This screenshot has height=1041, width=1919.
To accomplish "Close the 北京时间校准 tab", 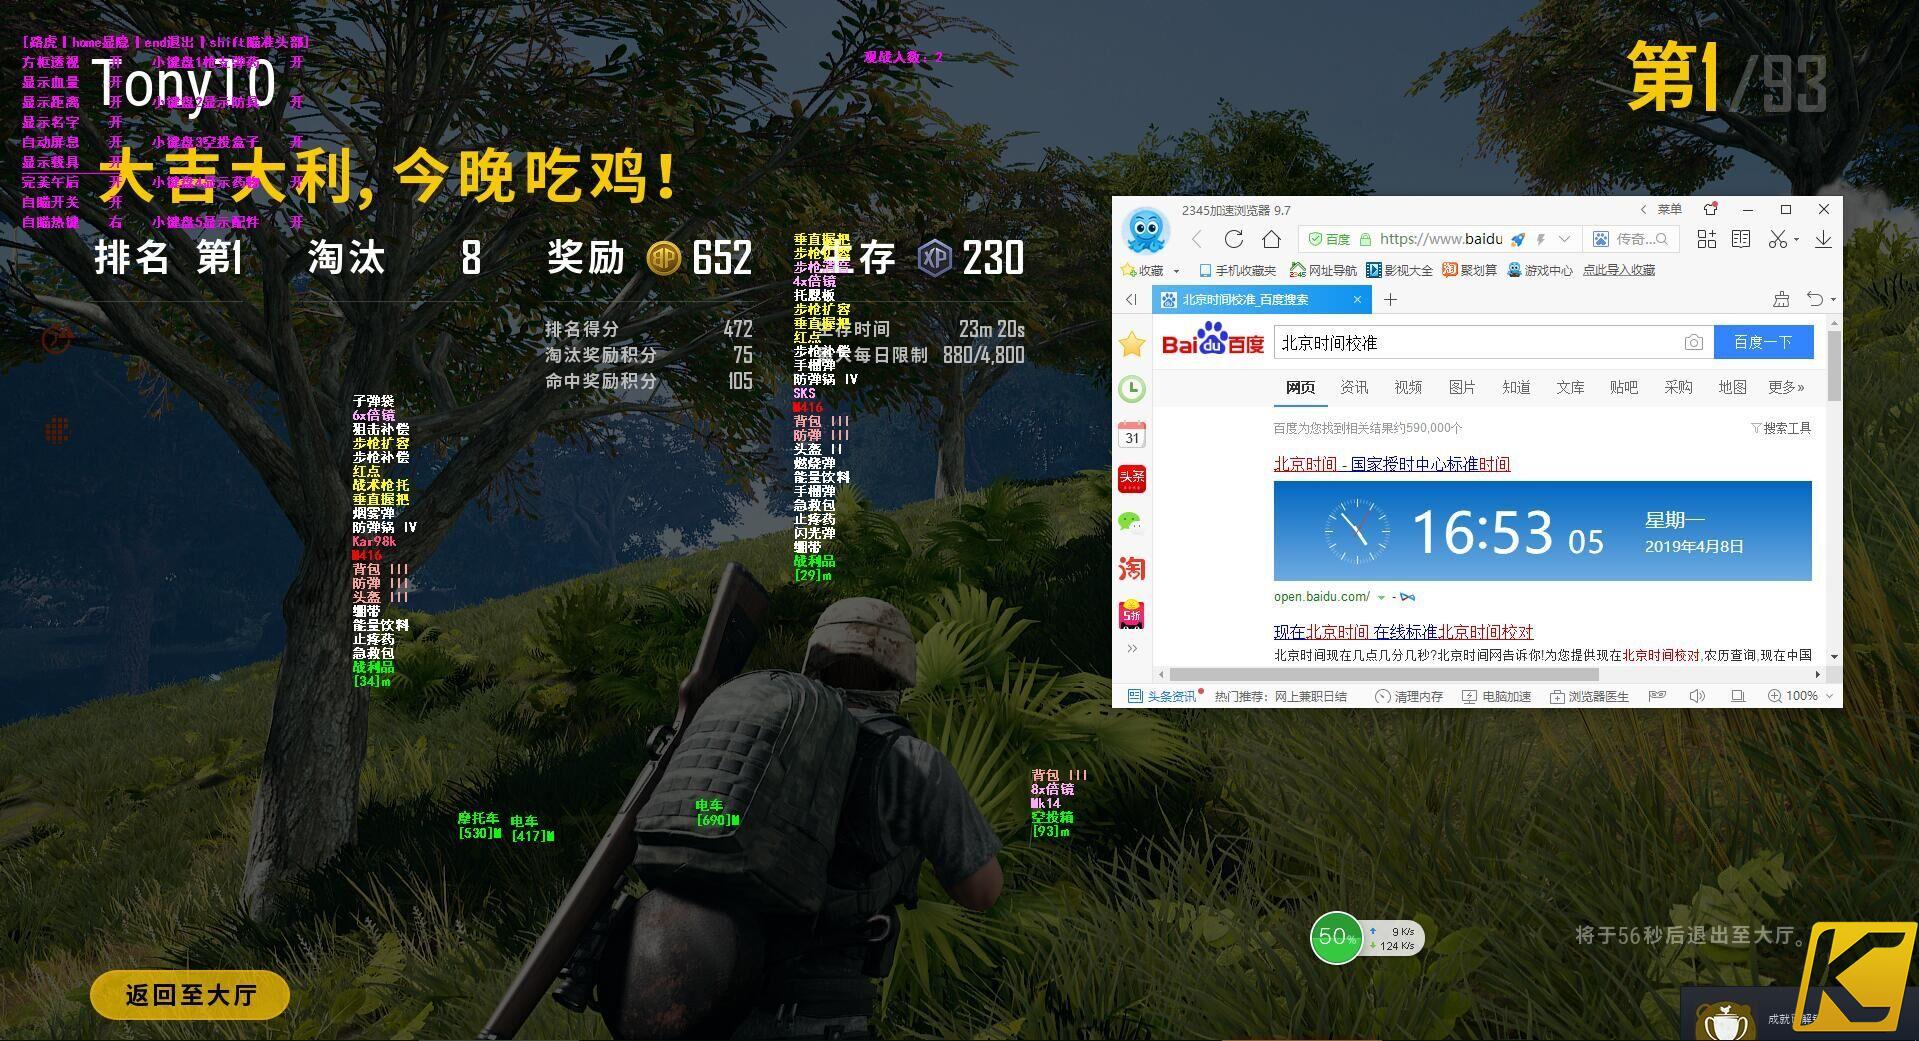I will pos(1357,299).
